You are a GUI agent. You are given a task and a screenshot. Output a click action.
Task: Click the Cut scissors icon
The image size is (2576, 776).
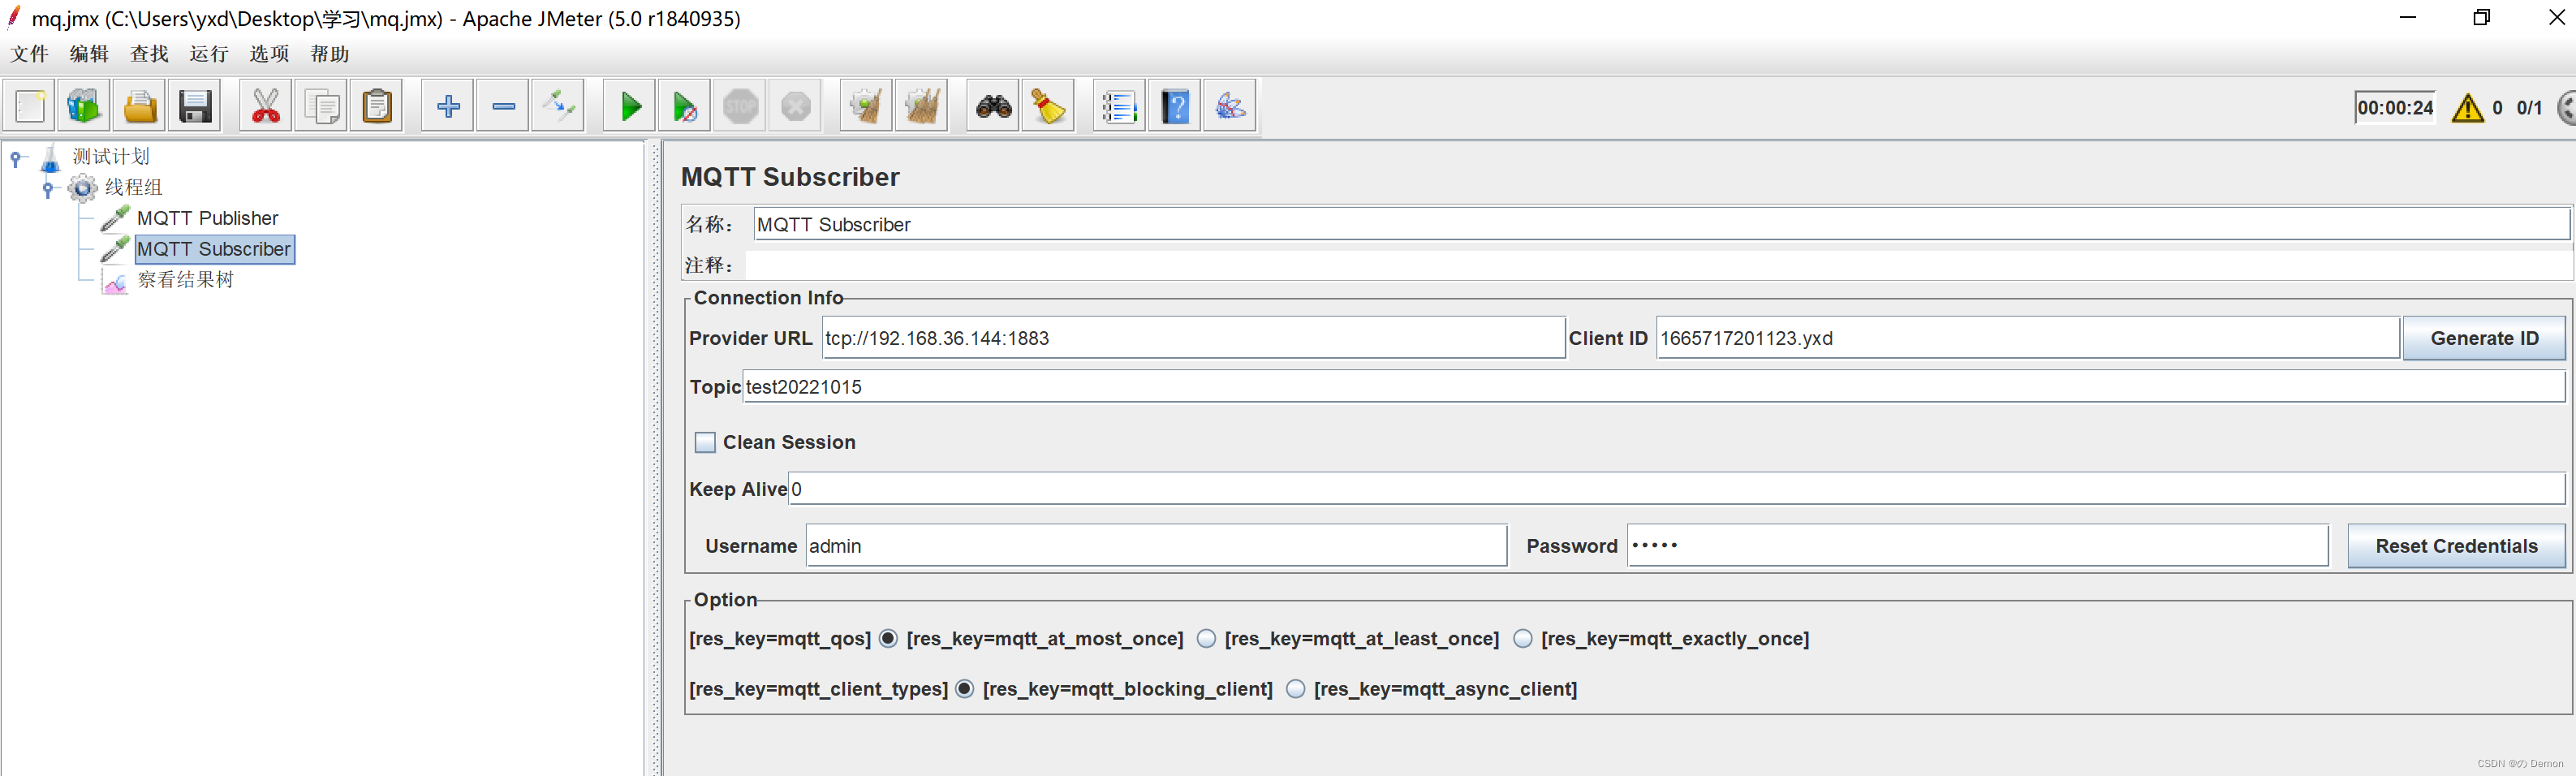[266, 106]
